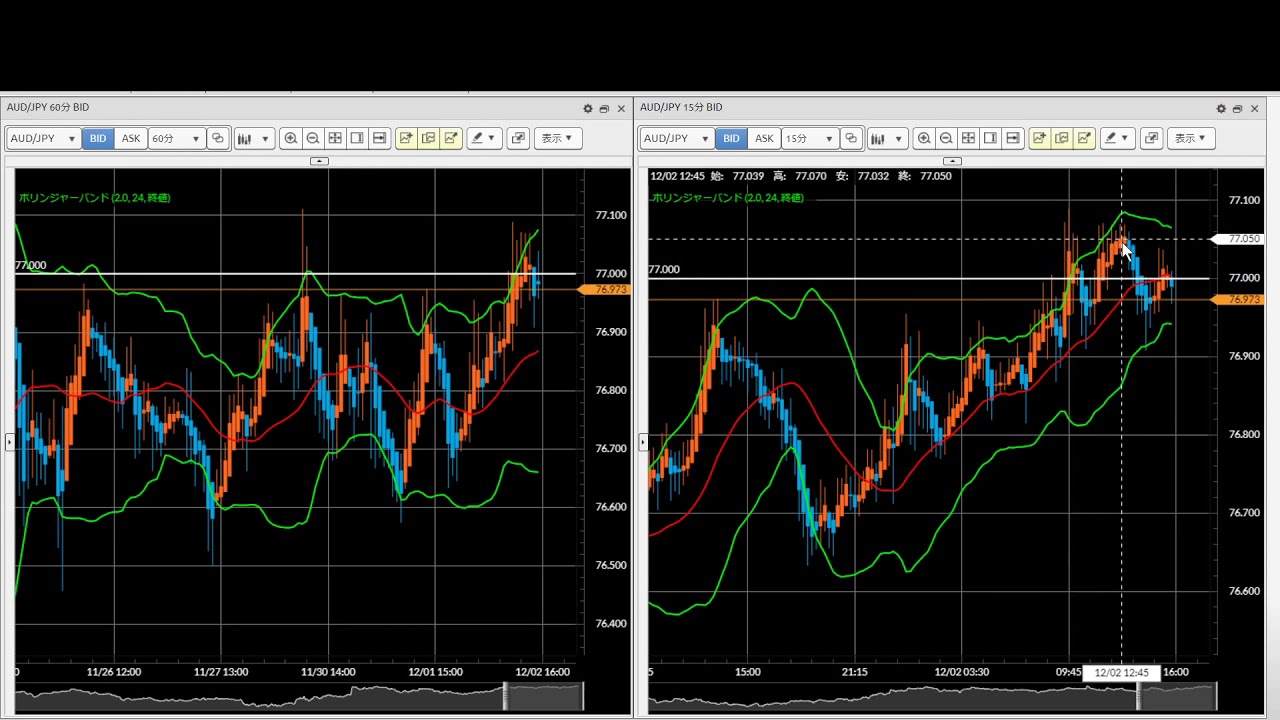
Task: Click right-margin layout icon in 15分 chart
Action: 990,138
